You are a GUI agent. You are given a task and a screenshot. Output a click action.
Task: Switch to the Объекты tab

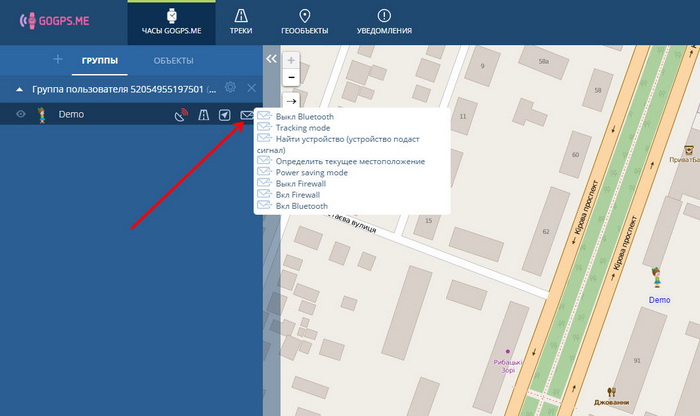click(173, 61)
